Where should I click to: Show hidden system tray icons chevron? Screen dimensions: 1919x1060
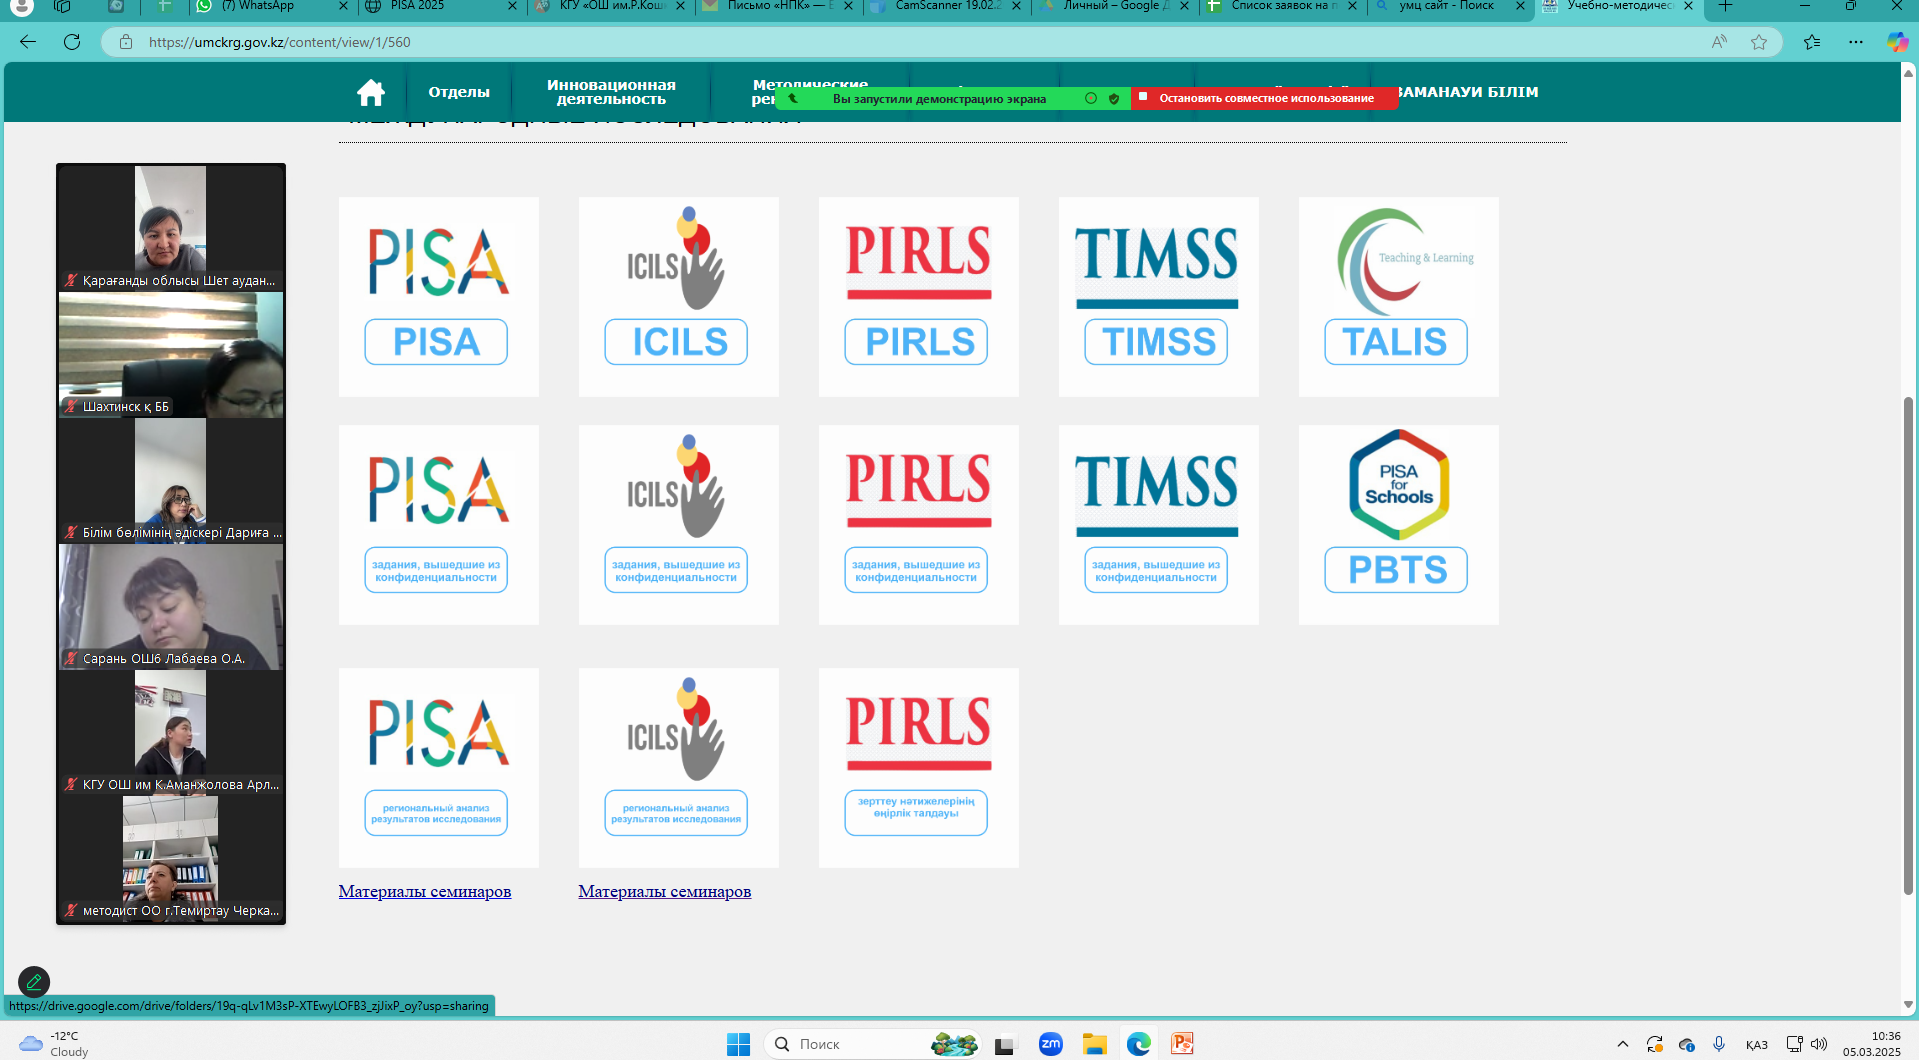[x=1622, y=1044]
